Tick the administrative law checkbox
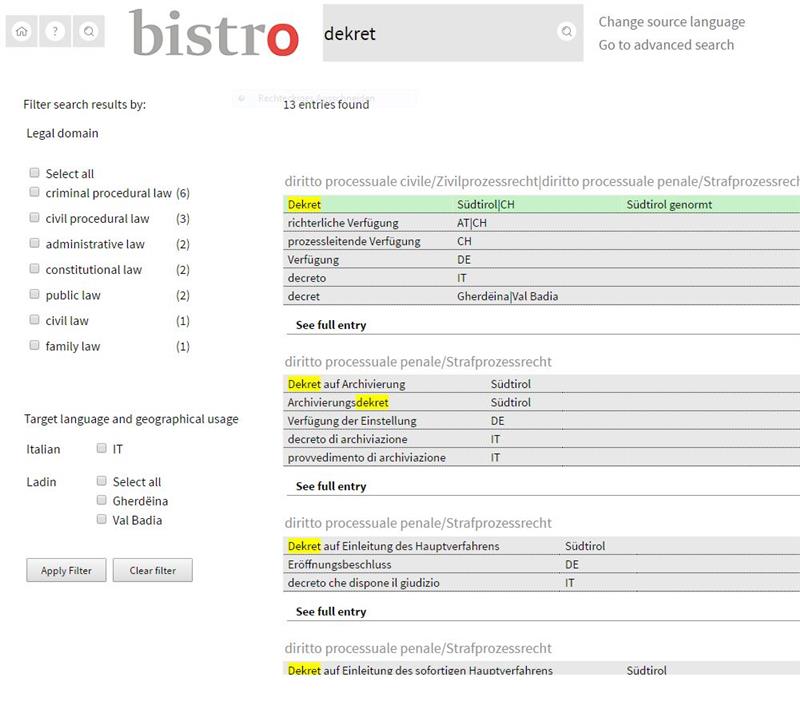This screenshot has width=800, height=712. pos(36,243)
